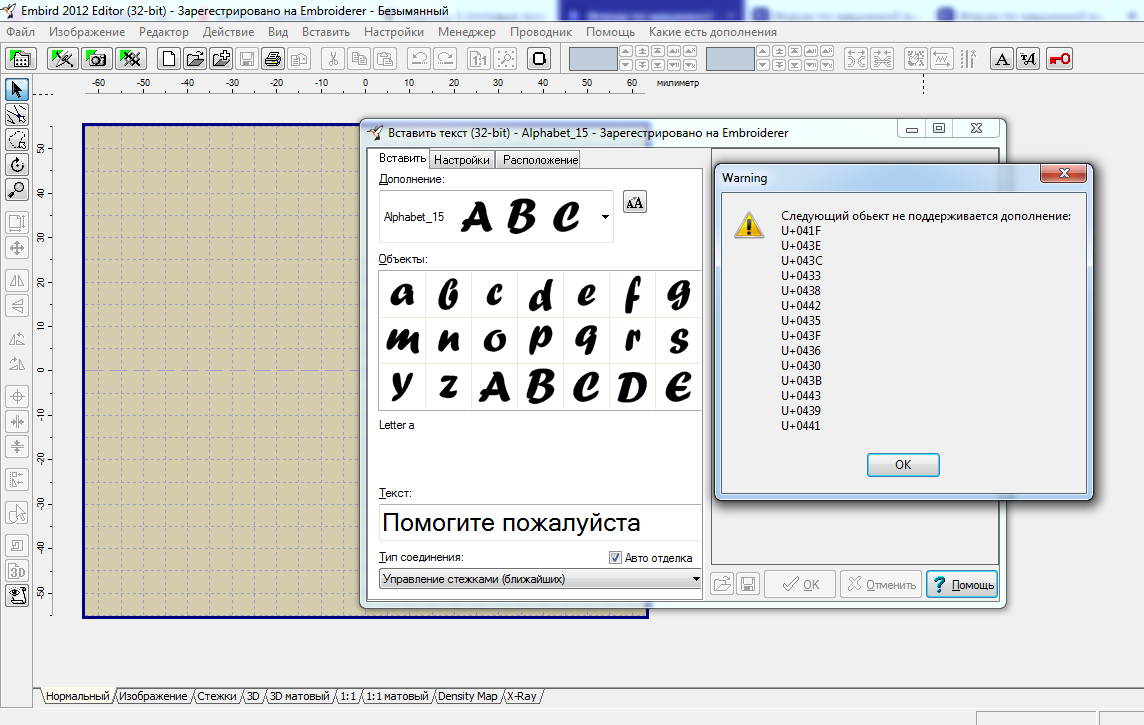Switch to the 'Расположение' tab
Image resolution: width=1144 pixels, height=725 pixels.
[540, 160]
